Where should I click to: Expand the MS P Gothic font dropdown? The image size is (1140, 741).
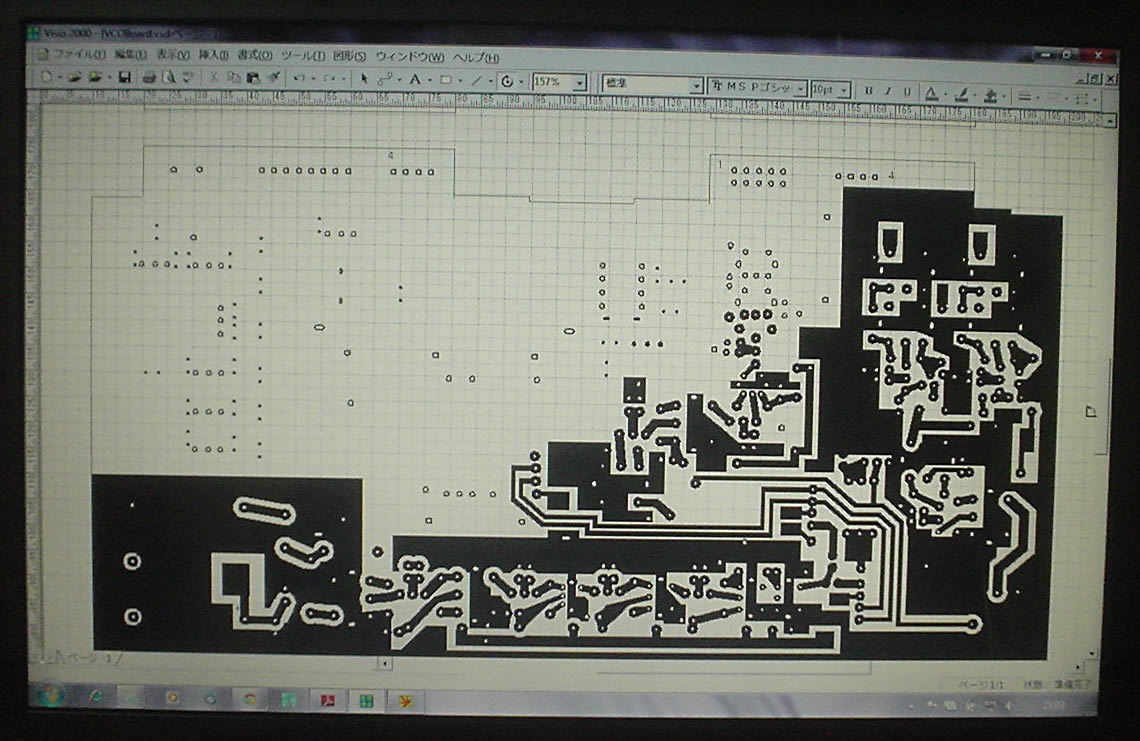tap(802, 89)
